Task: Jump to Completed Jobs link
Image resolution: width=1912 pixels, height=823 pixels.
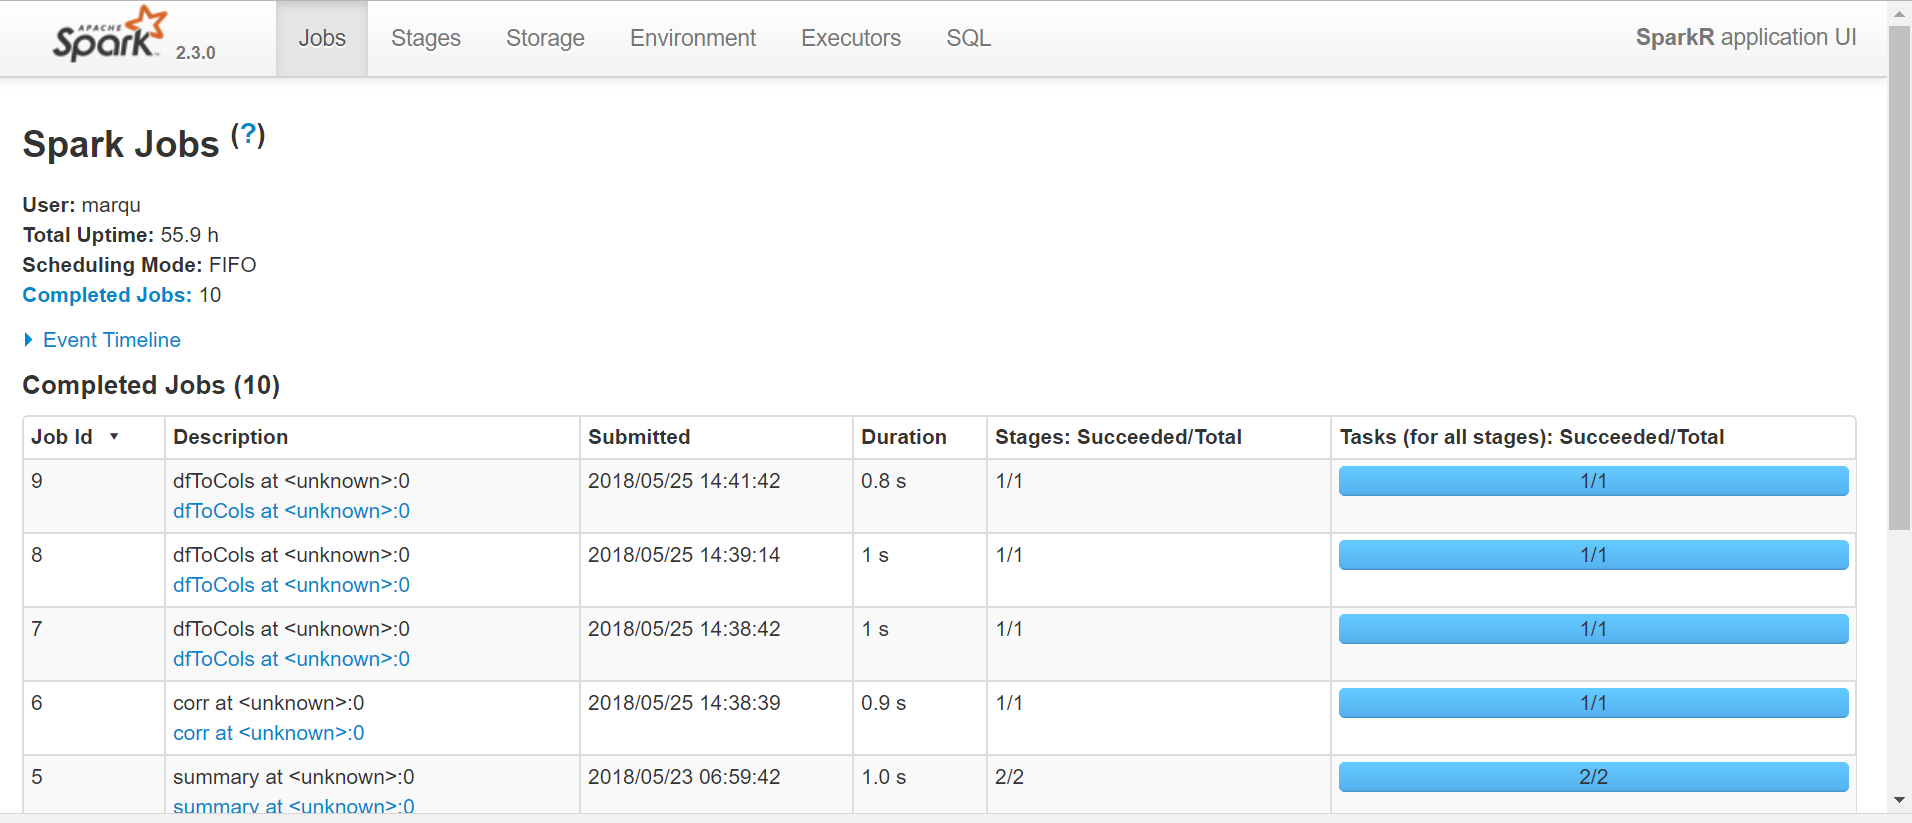Action: tap(107, 295)
